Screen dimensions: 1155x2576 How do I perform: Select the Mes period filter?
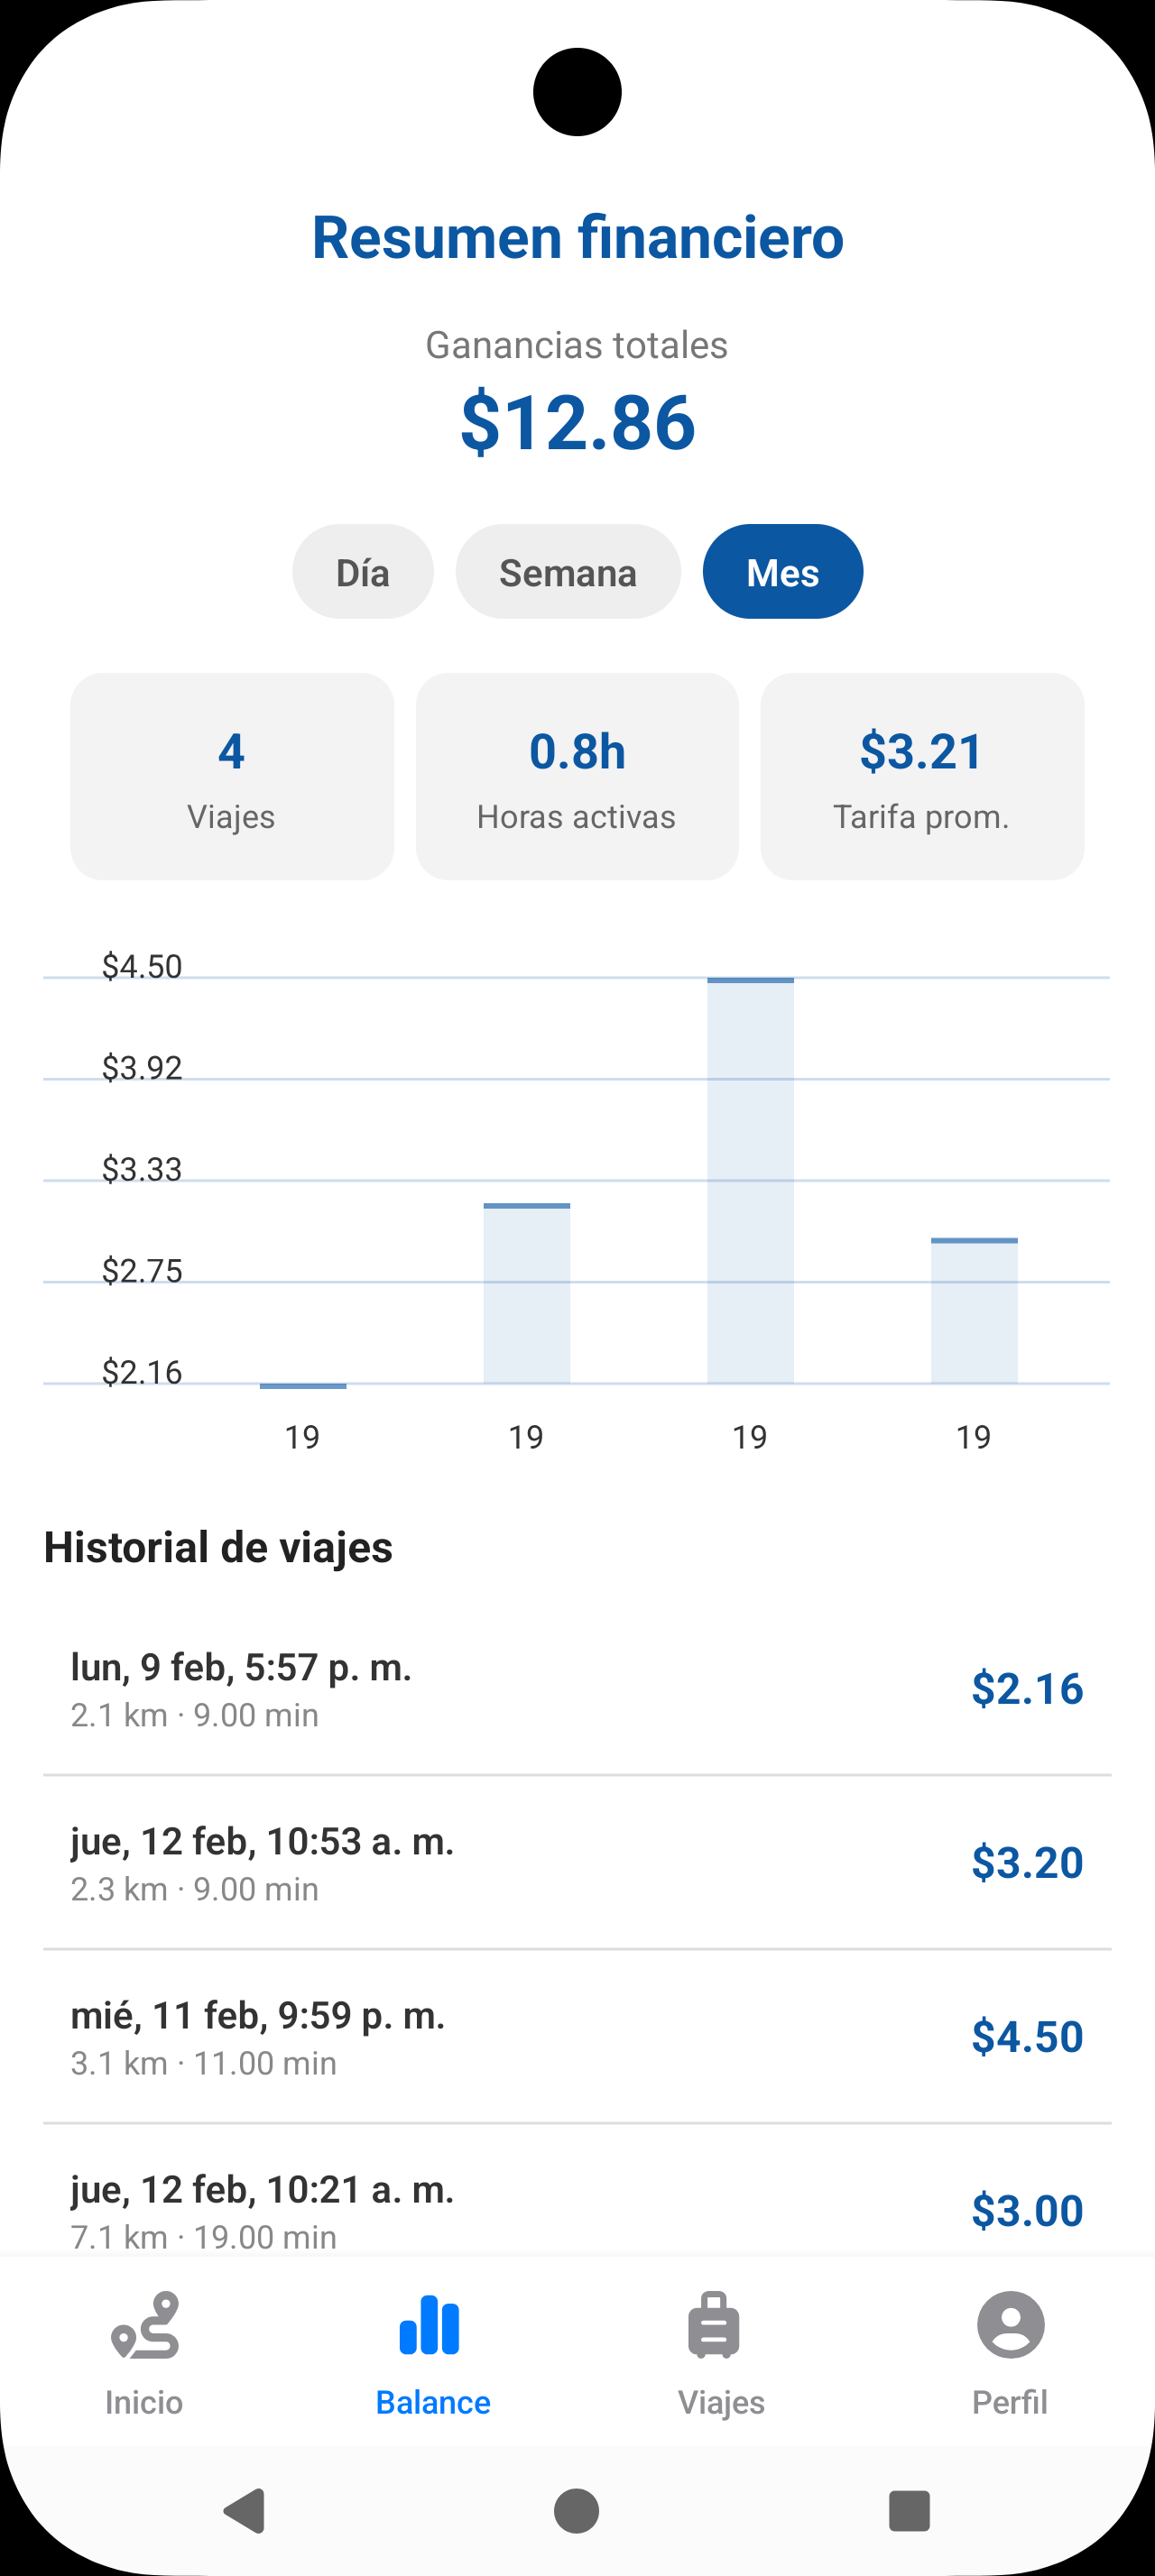point(783,572)
